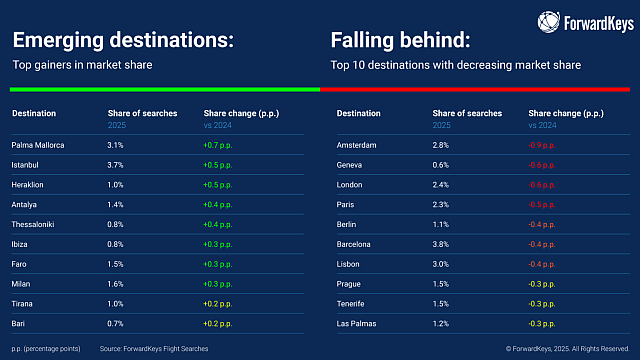This screenshot has width=640, height=360.
Task: Click the Geneva -0.6 p.p. value
Action: [x=542, y=165]
